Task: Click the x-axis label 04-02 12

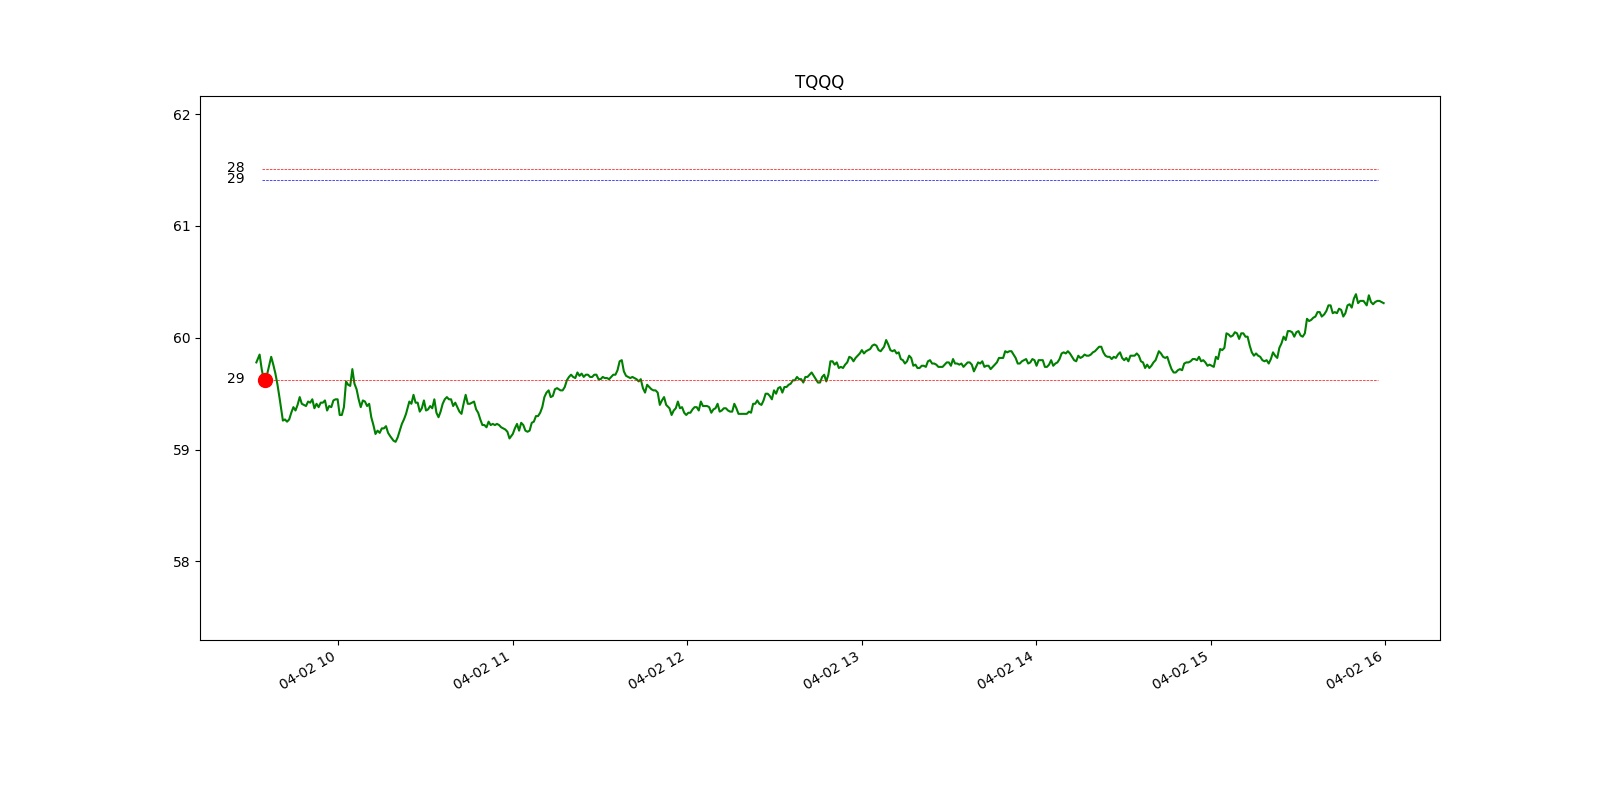Action: click(x=656, y=669)
